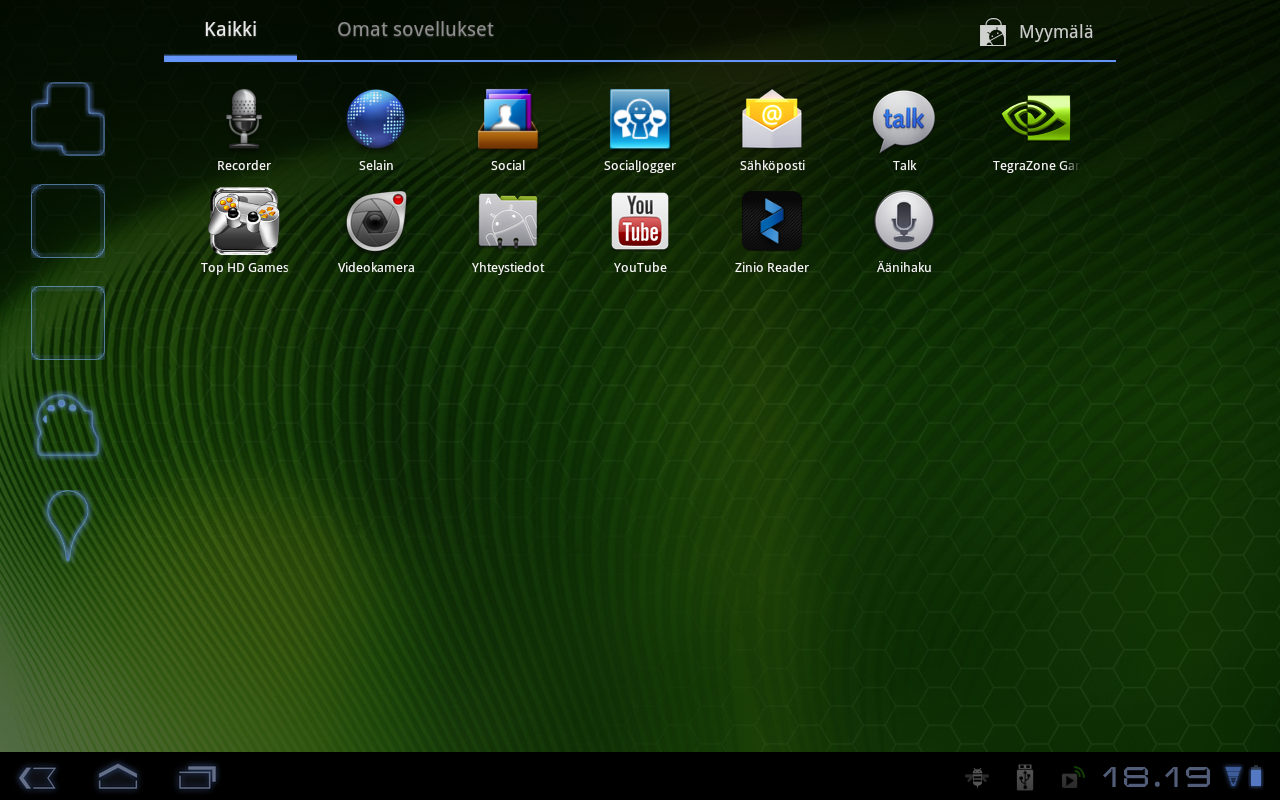Tap the clock showing 18.19

[x=1157, y=777]
